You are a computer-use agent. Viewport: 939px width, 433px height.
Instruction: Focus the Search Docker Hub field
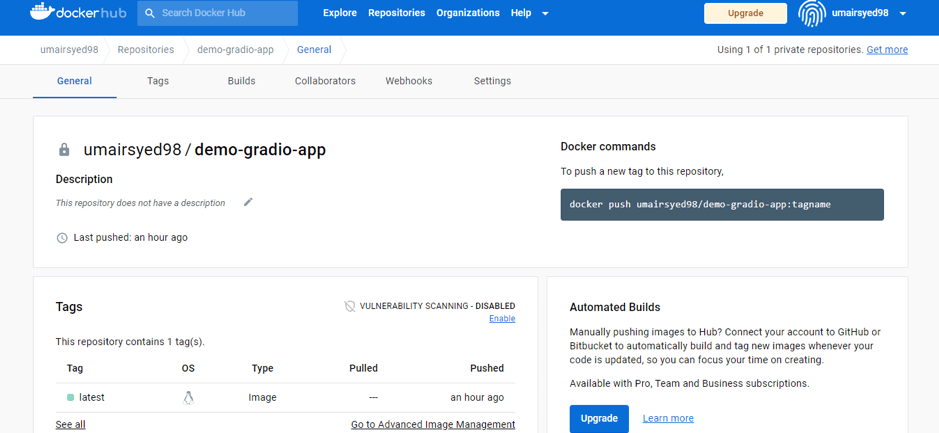(217, 13)
